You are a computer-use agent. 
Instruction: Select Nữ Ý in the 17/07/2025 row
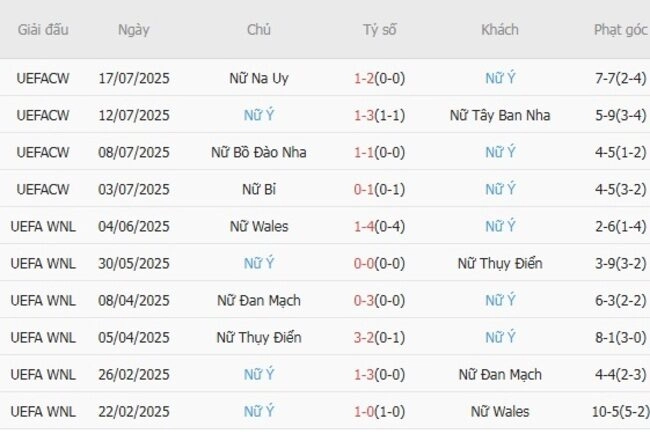[x=500, y=78]
